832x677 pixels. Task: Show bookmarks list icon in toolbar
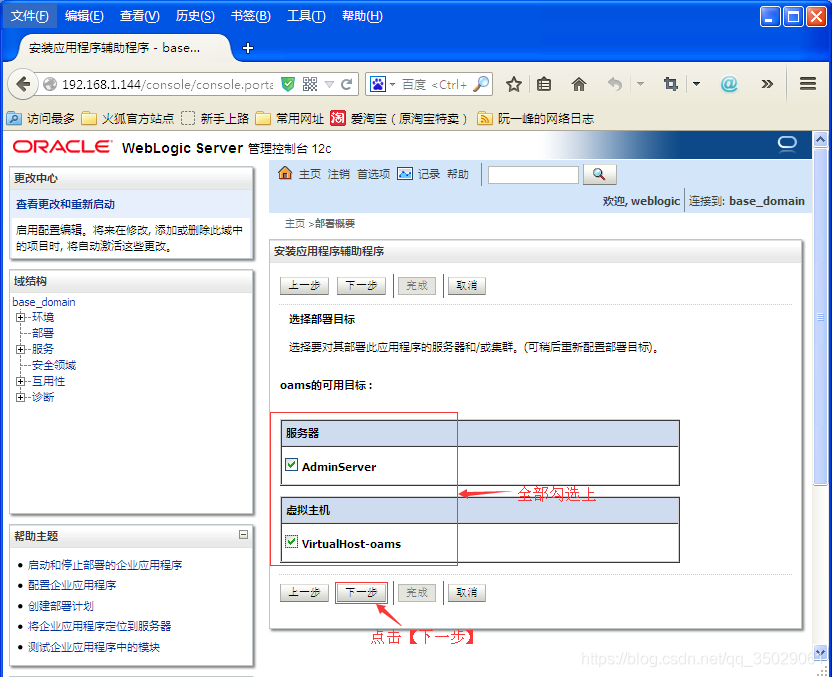click(544, 84)
